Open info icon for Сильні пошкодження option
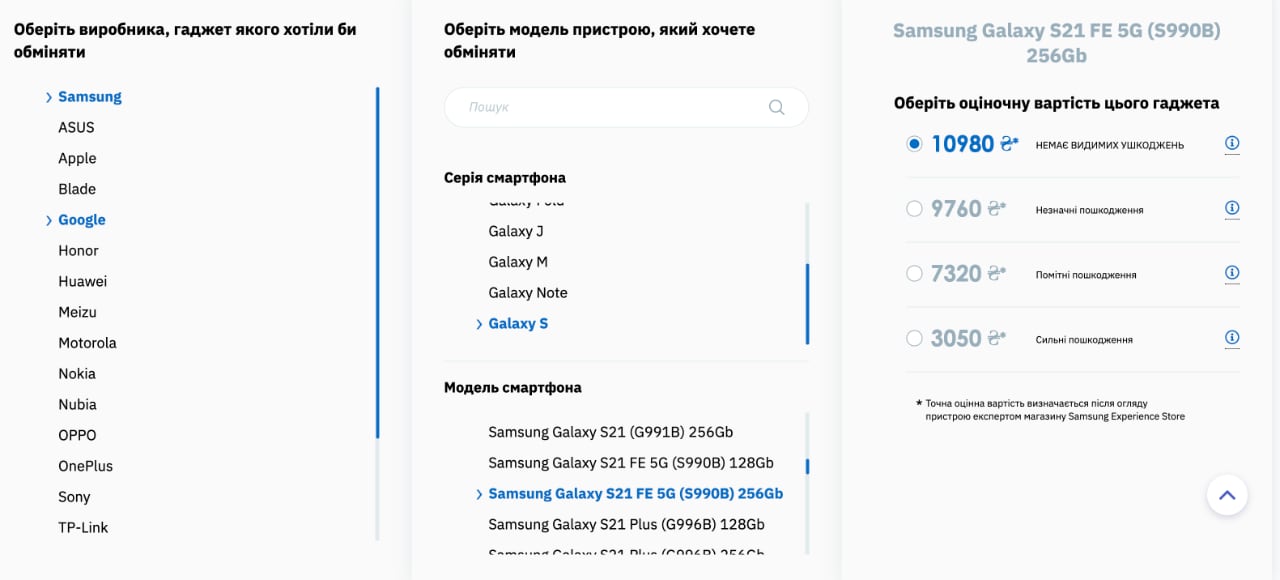 tap(1232, 338)
